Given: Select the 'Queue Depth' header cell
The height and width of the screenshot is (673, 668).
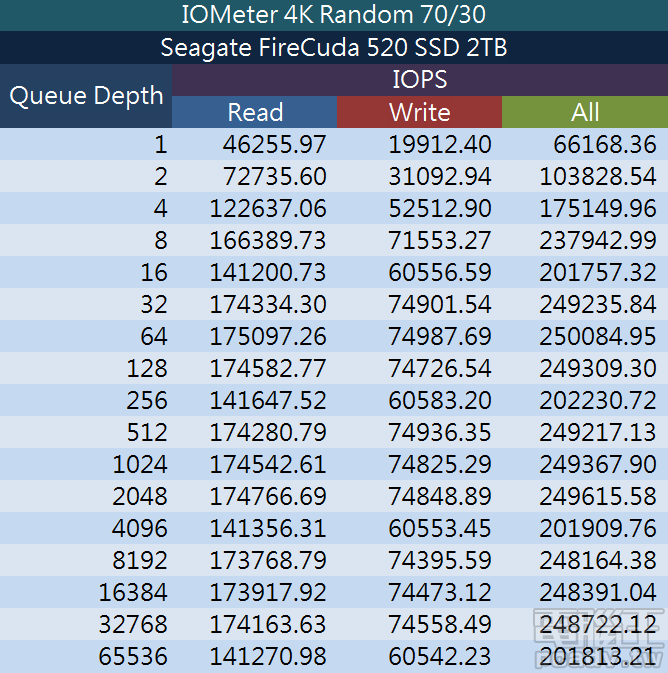Looking at the screenshot, I should [86, 96].
